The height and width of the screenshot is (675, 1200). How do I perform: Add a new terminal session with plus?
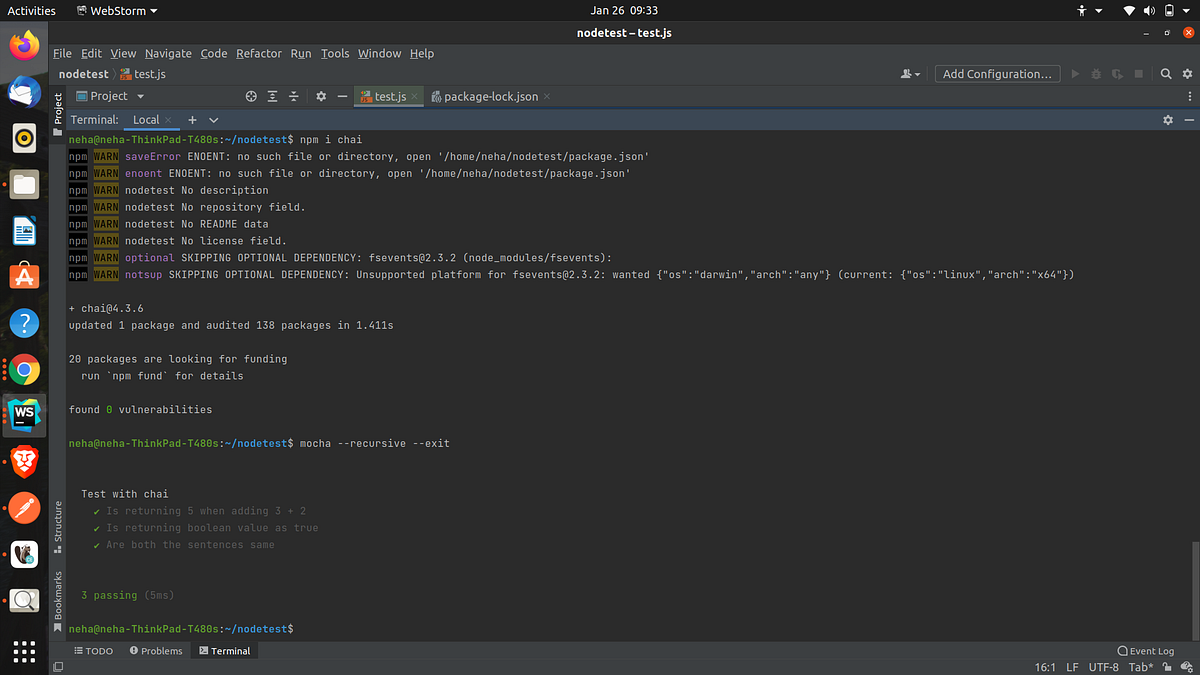tap(193, 120)
